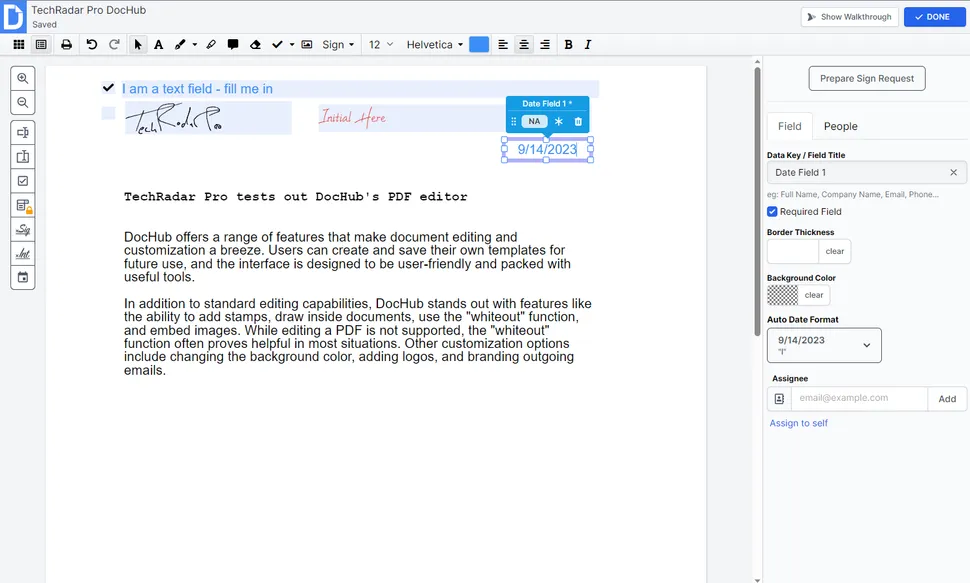970x583 pixels.
Task: Toggle bold formatting
Action: (569, 45)
